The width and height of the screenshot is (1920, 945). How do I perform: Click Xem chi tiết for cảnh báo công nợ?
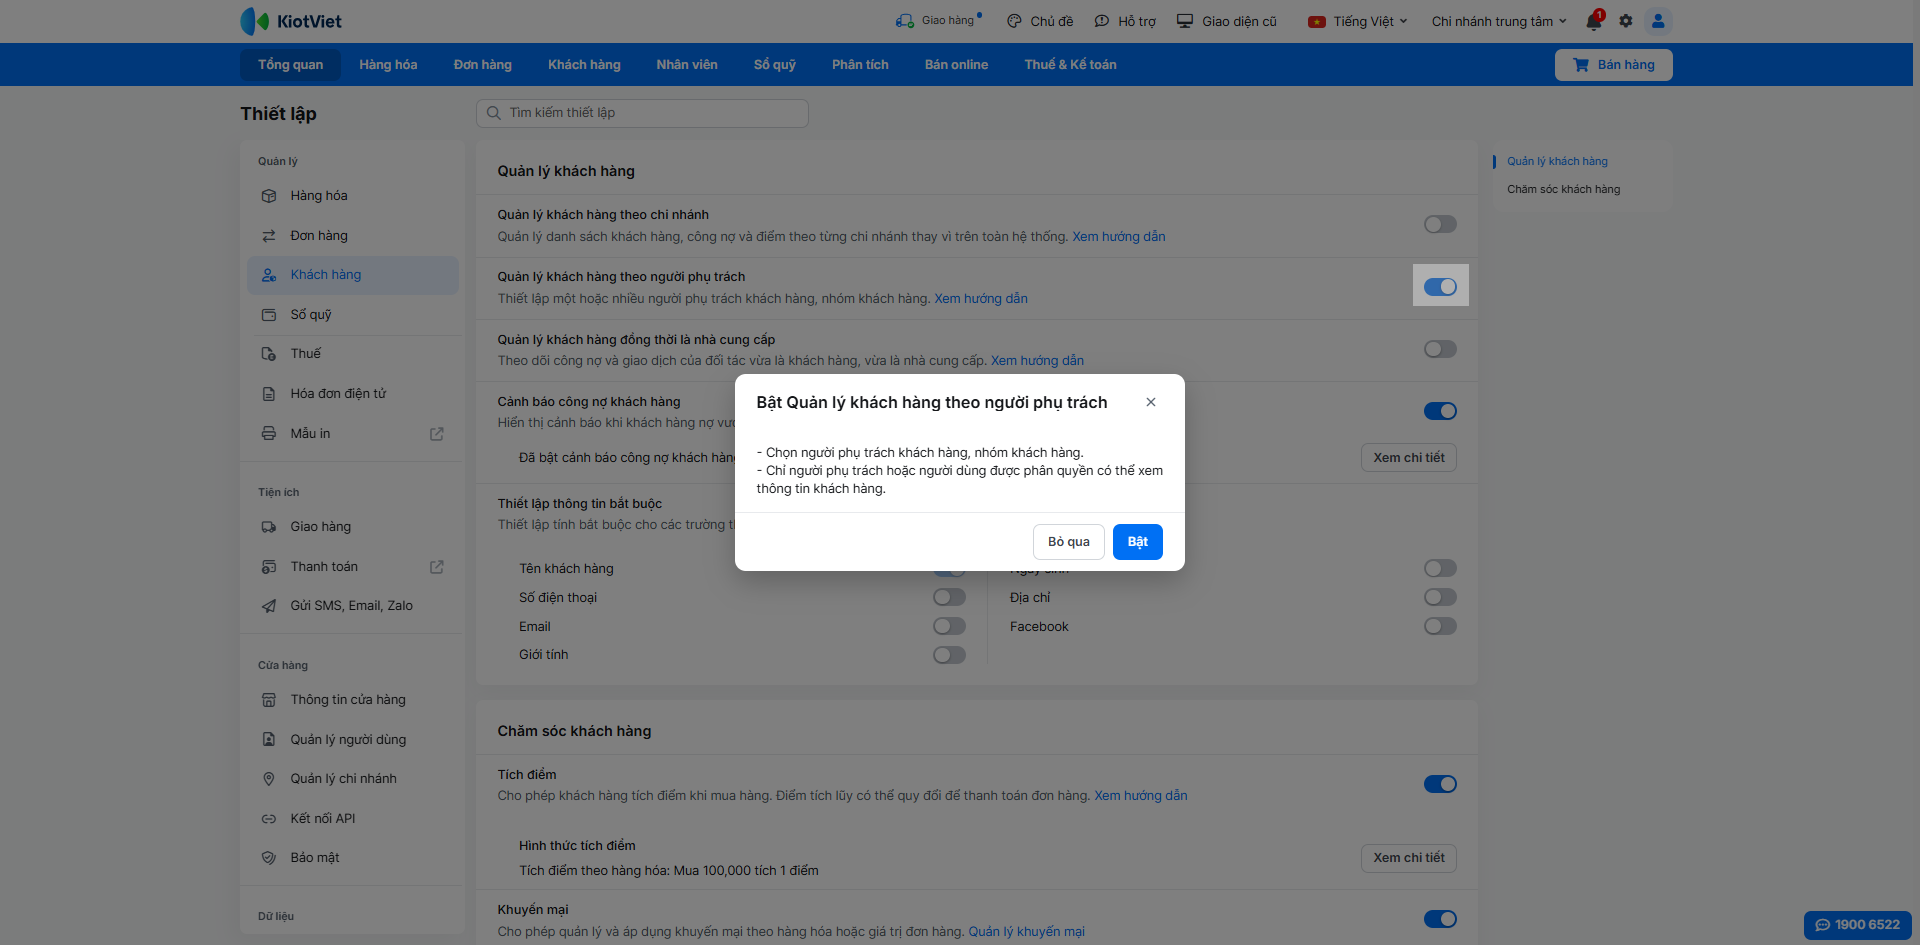coord(1409,458)
